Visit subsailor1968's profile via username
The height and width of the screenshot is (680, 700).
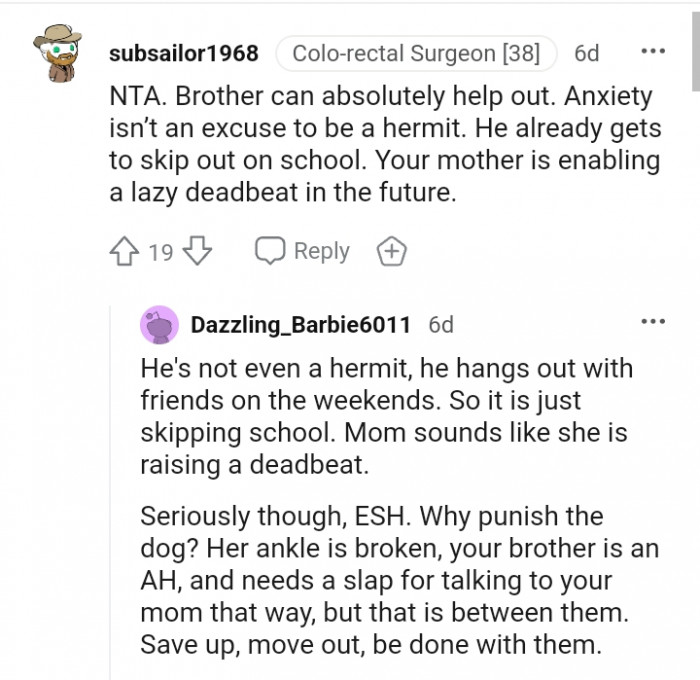pyautogui.click(x=183, y=53)
